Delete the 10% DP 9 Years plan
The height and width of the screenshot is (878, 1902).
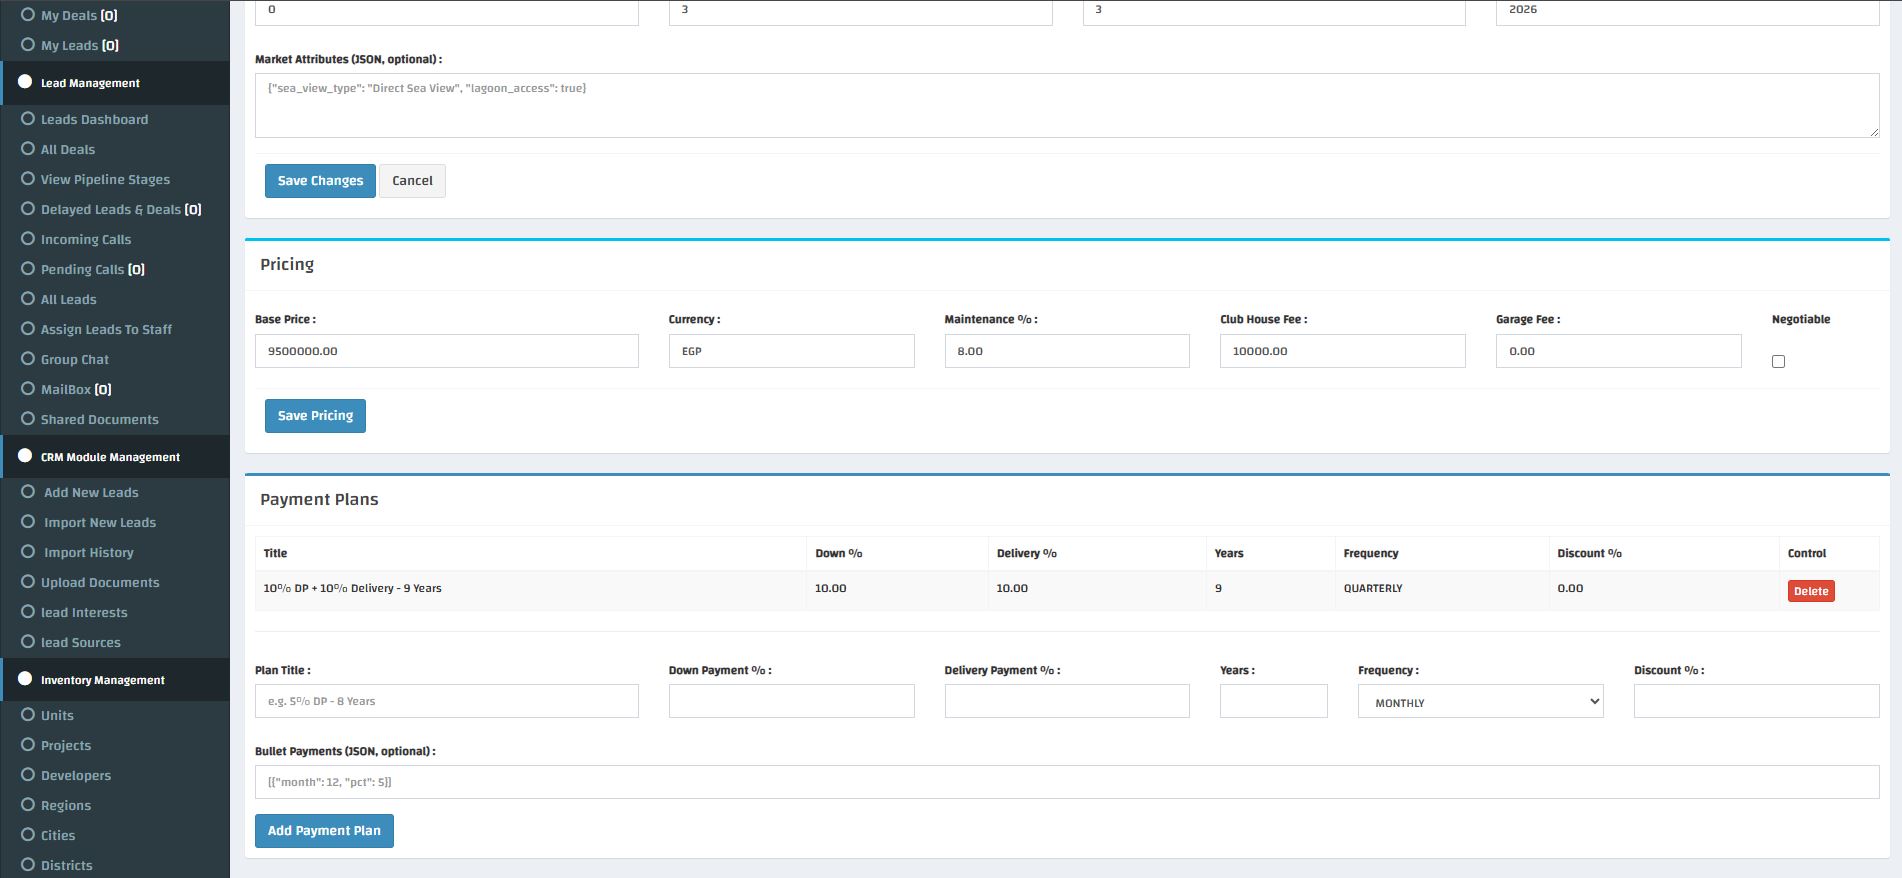click(1811, 591)
